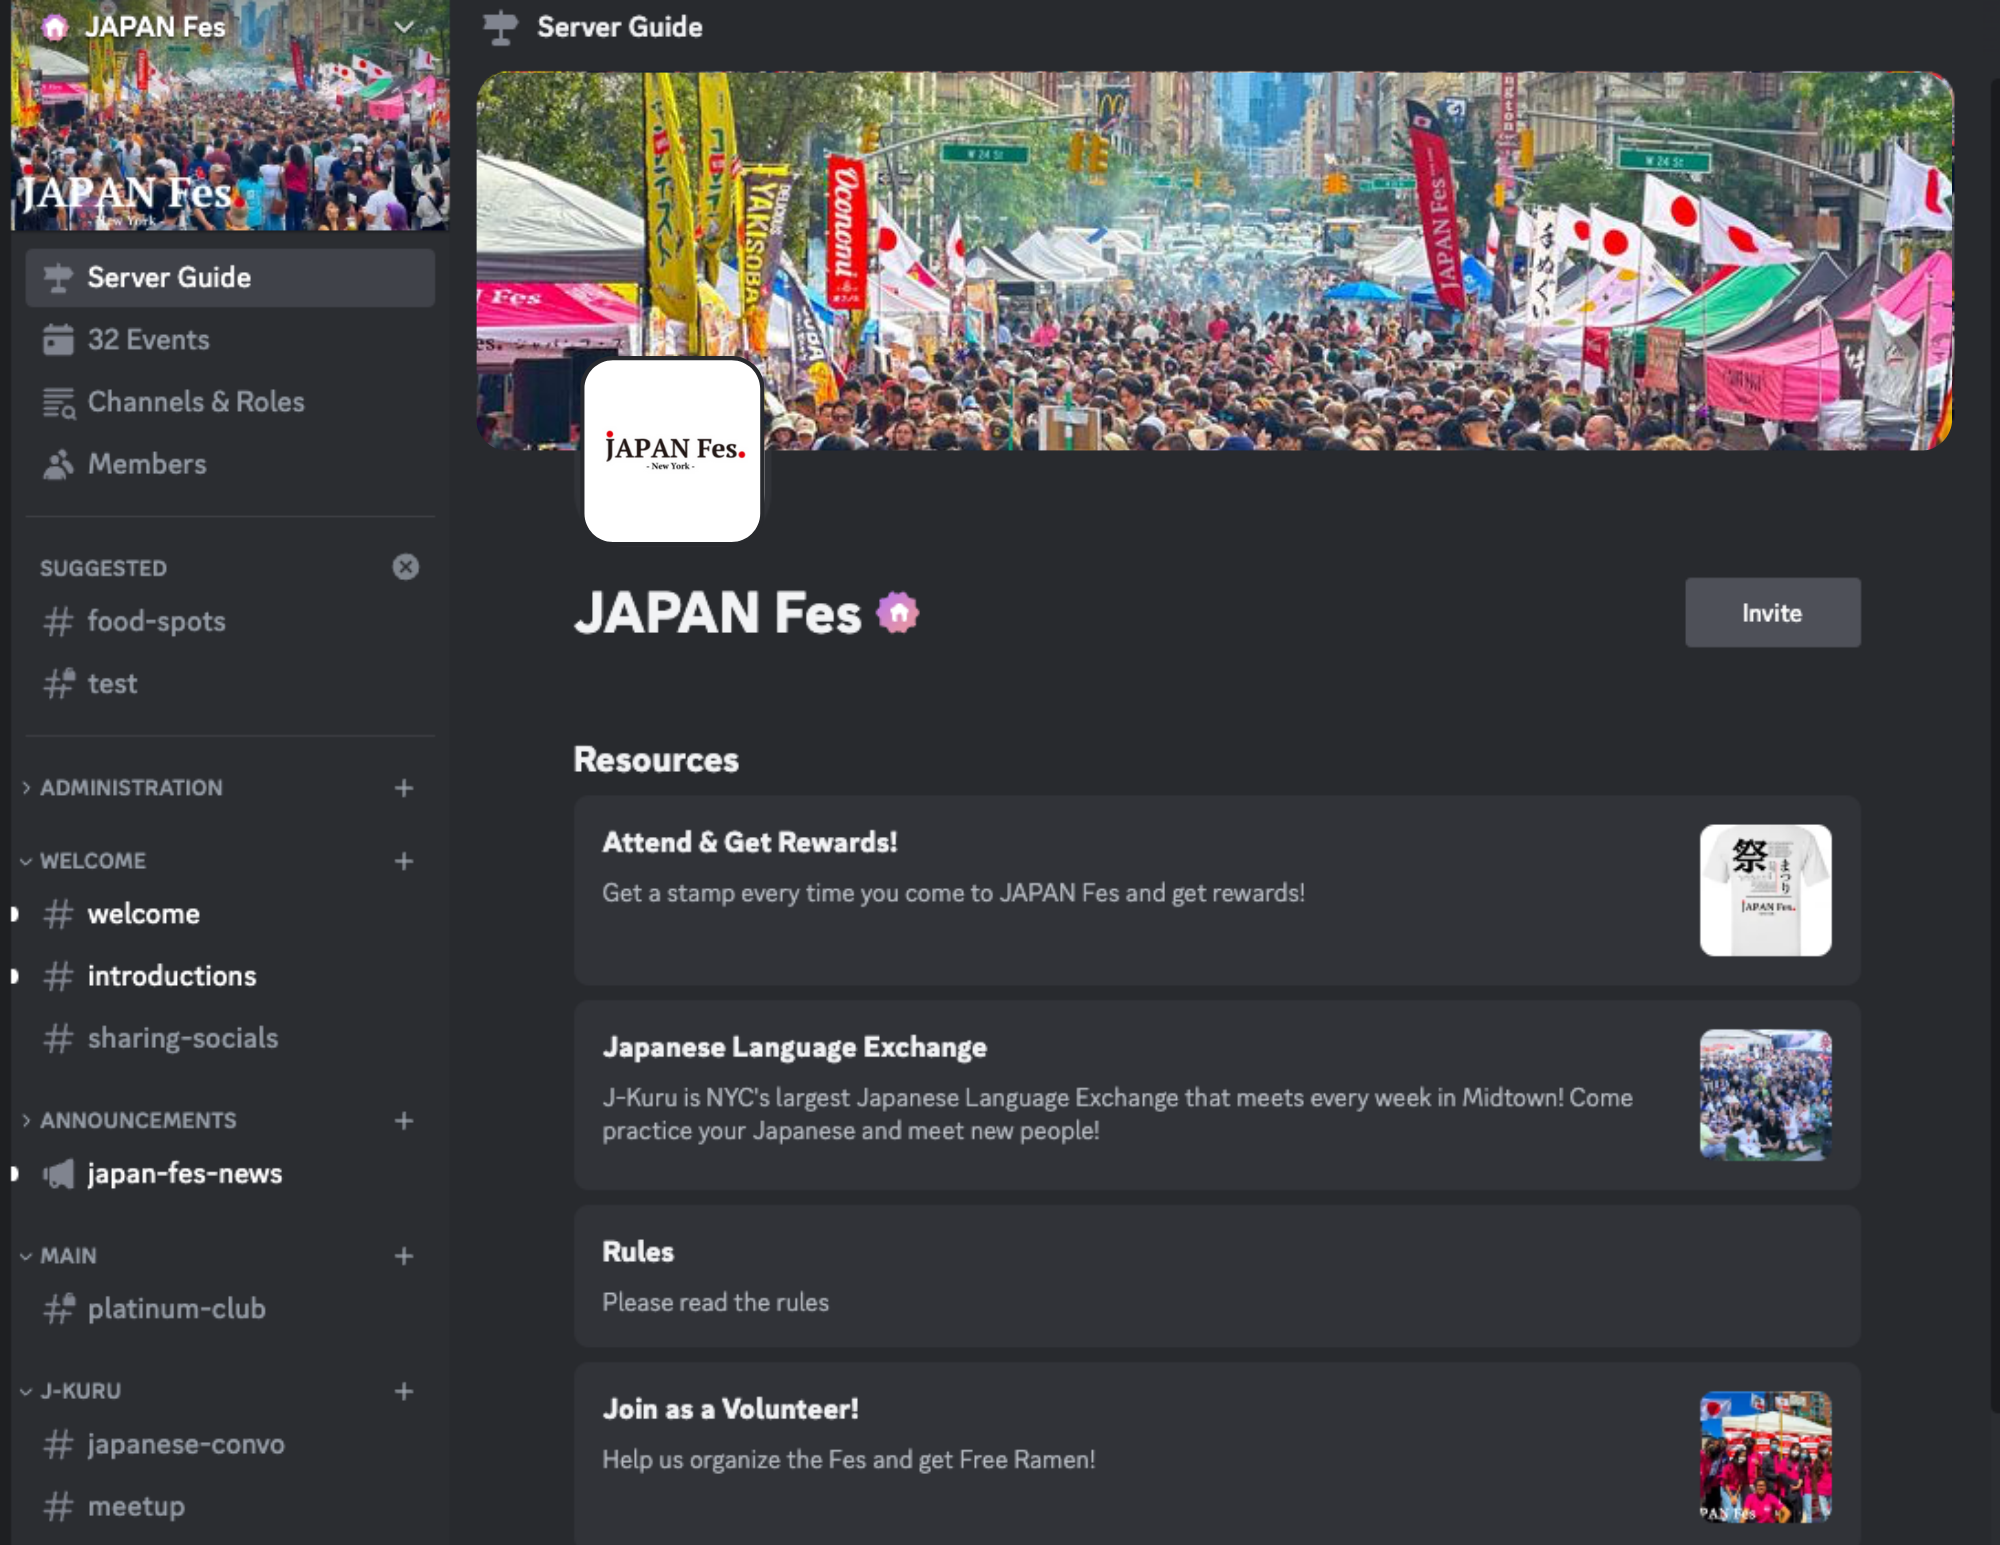Create a channel in the Main category

coord(404,1256)
